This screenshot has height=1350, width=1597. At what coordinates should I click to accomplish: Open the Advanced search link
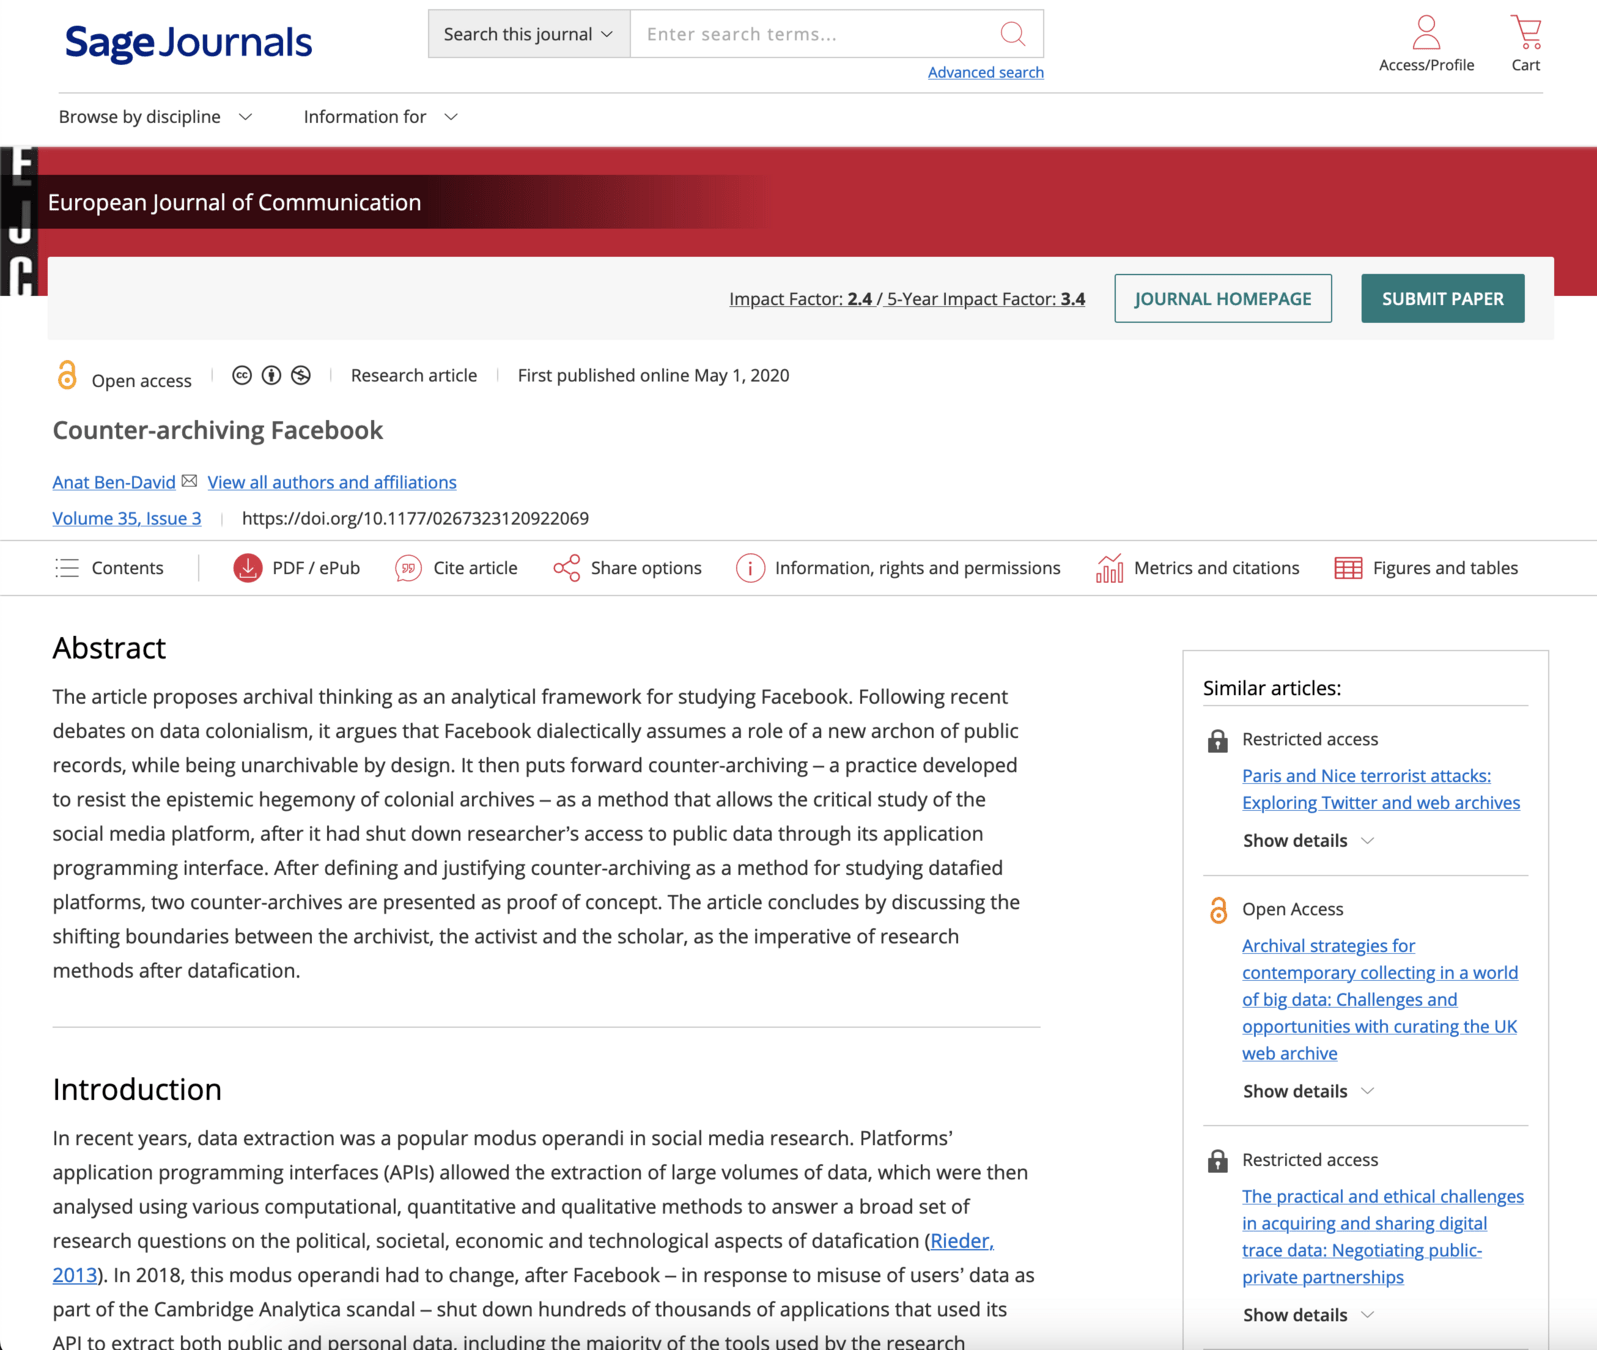[985, 72]
